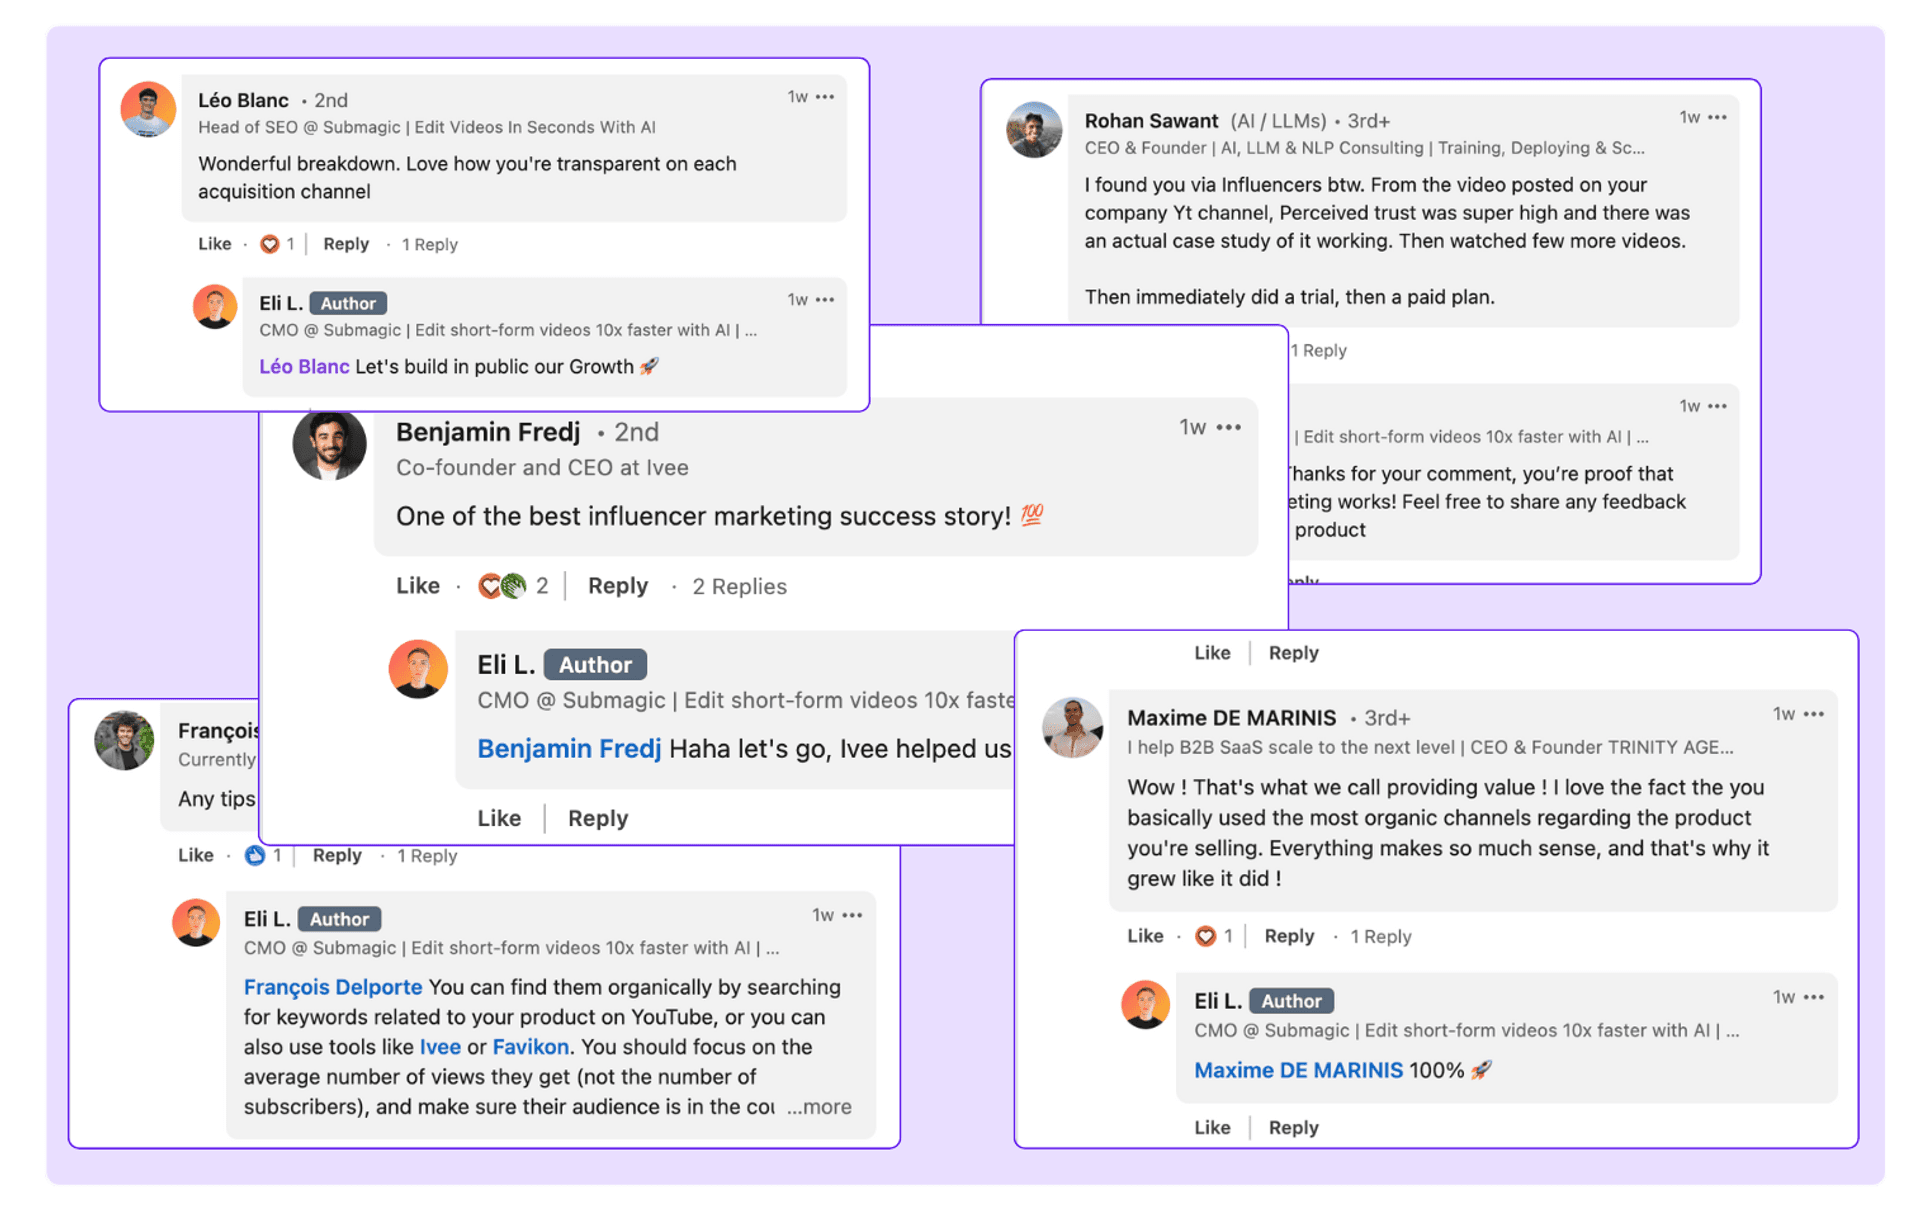The width and height of the screenshot is (1920, 1205).
Task: Click the purple Léo Blanc mention in Eli's reply
Action: click(x=304, y=367)
